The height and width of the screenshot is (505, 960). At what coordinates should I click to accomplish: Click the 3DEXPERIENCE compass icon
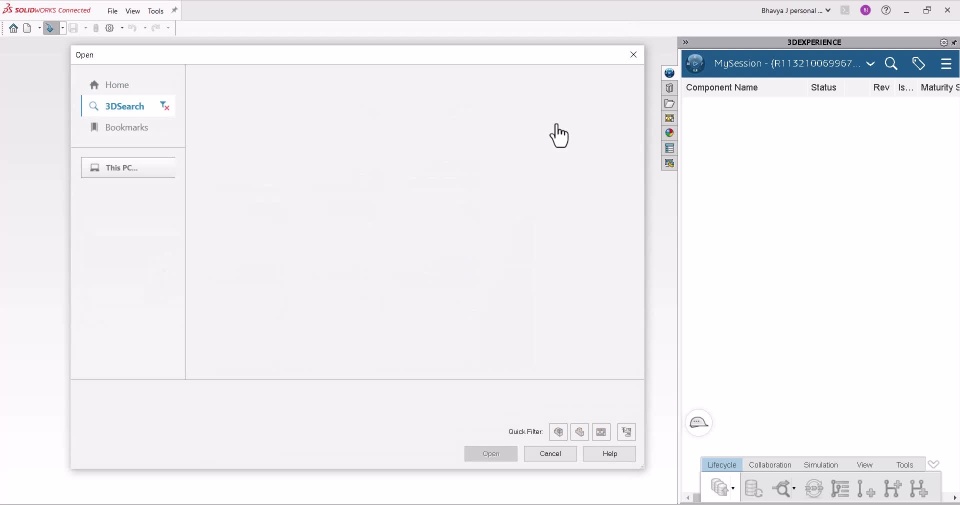click(x=695, y=63)
